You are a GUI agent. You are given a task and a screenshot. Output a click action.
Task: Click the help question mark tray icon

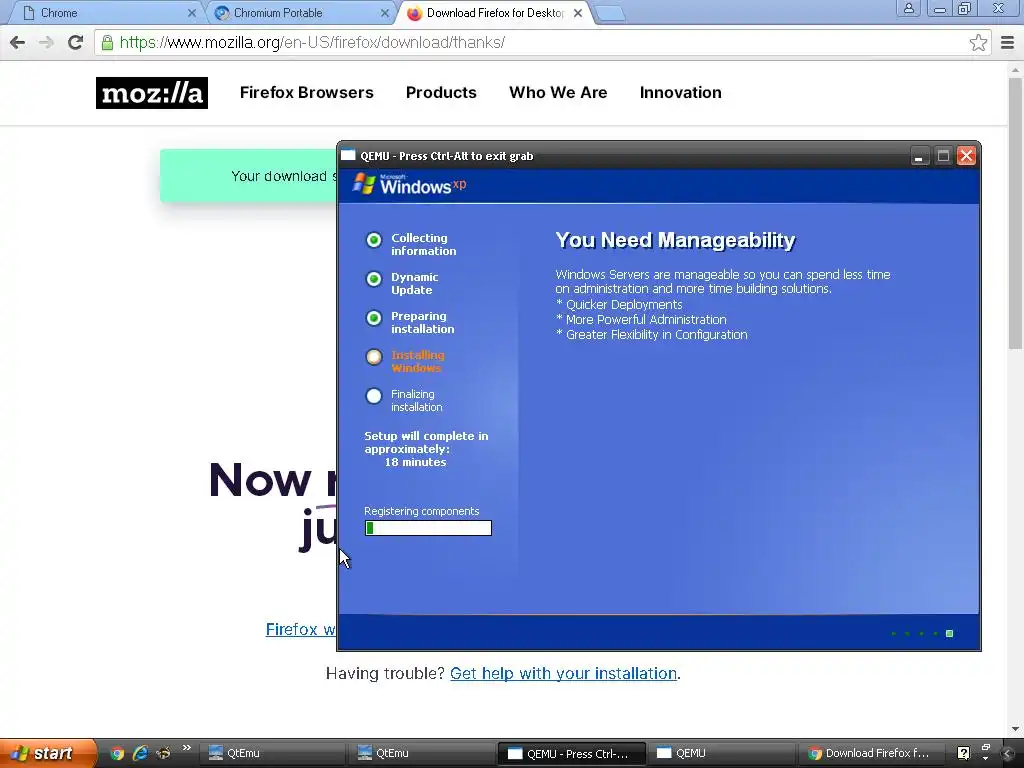[x=963, y=753]
